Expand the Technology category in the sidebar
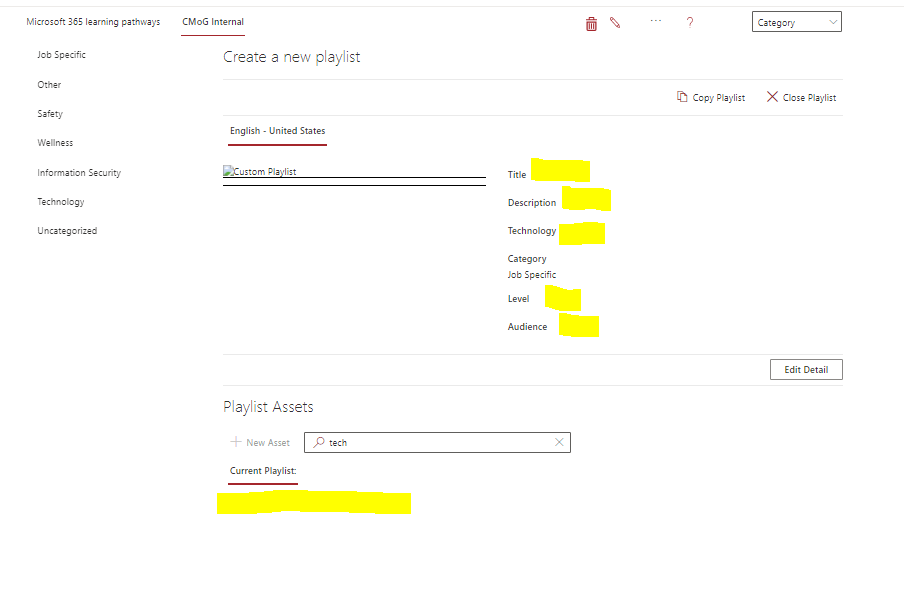The width and height of the screenshot is (904, 605). [x=61, y=201]
